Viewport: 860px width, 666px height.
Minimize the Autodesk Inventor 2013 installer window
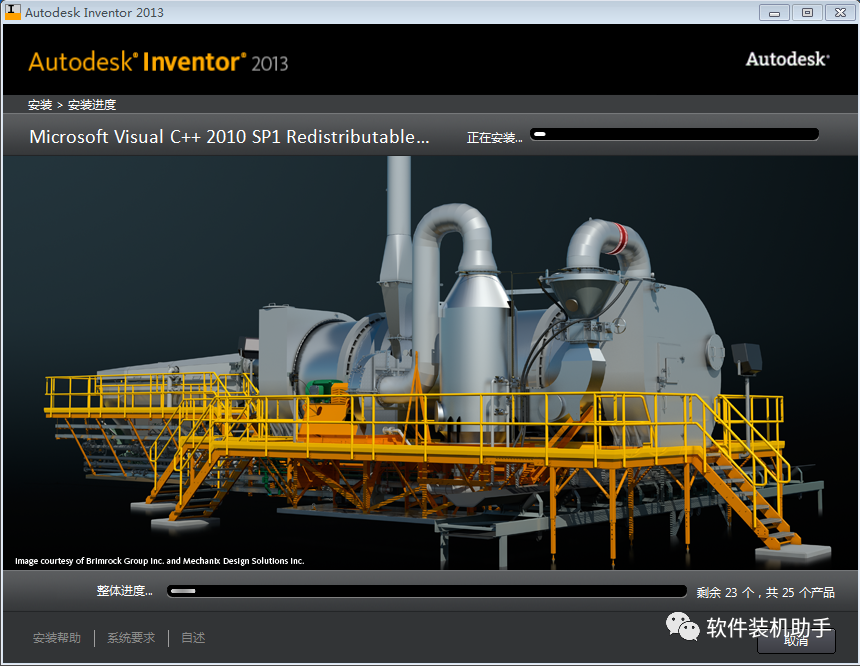click(774, 13)
